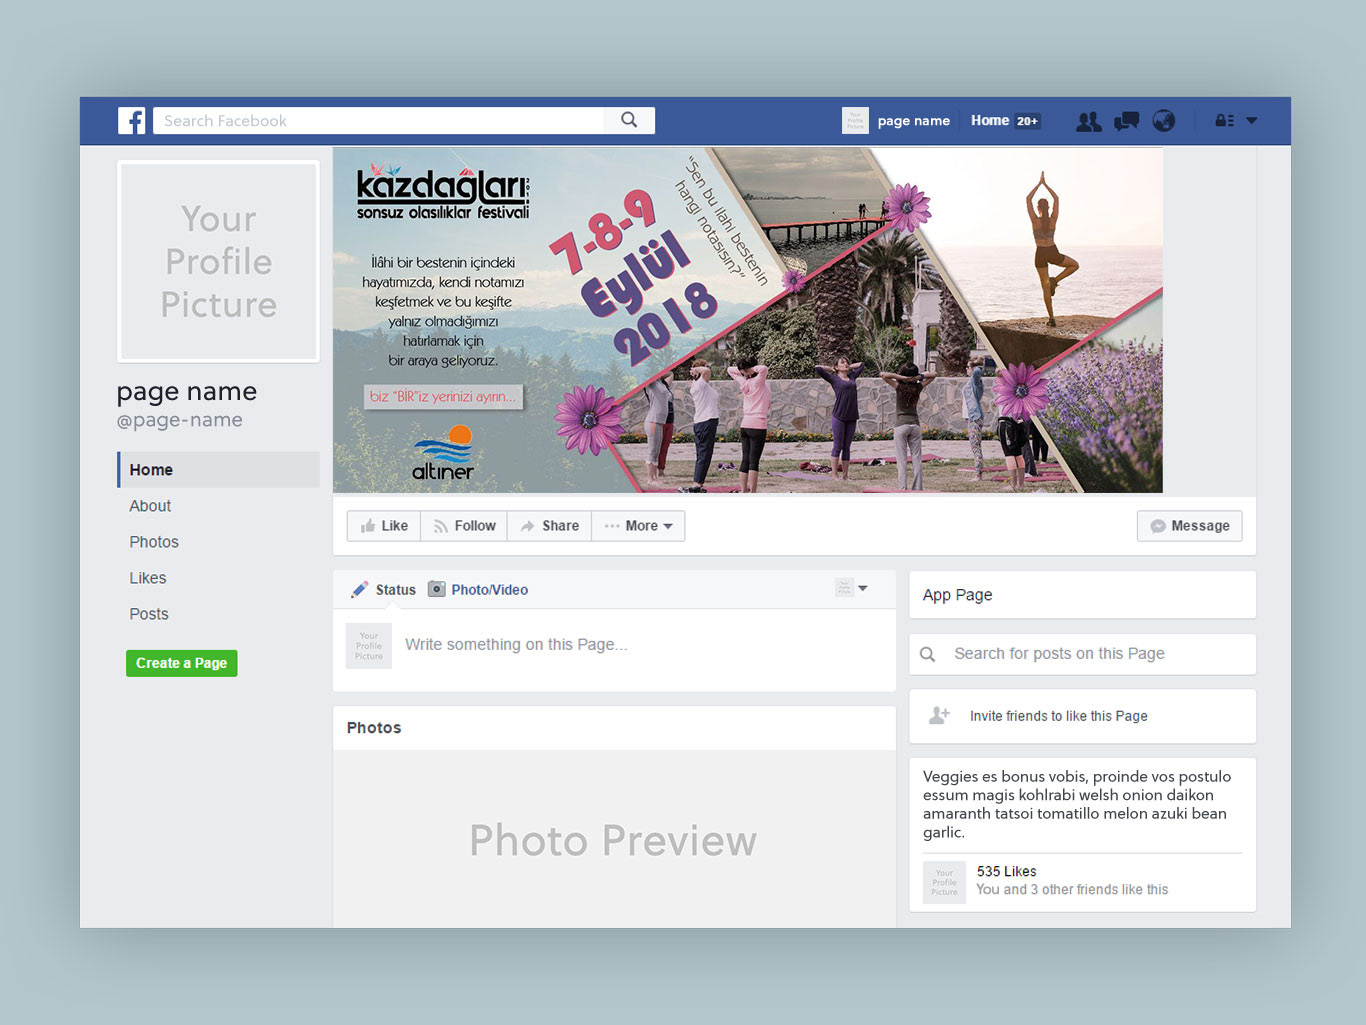Screen dimensions: 1366x1025
Task: Select Home in the left sidebar
Action: pos(219,470)
